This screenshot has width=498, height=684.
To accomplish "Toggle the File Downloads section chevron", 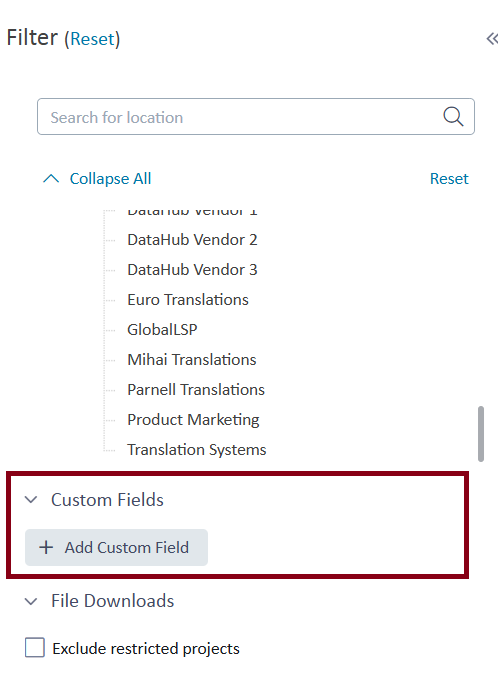I will tap(31, 601).
